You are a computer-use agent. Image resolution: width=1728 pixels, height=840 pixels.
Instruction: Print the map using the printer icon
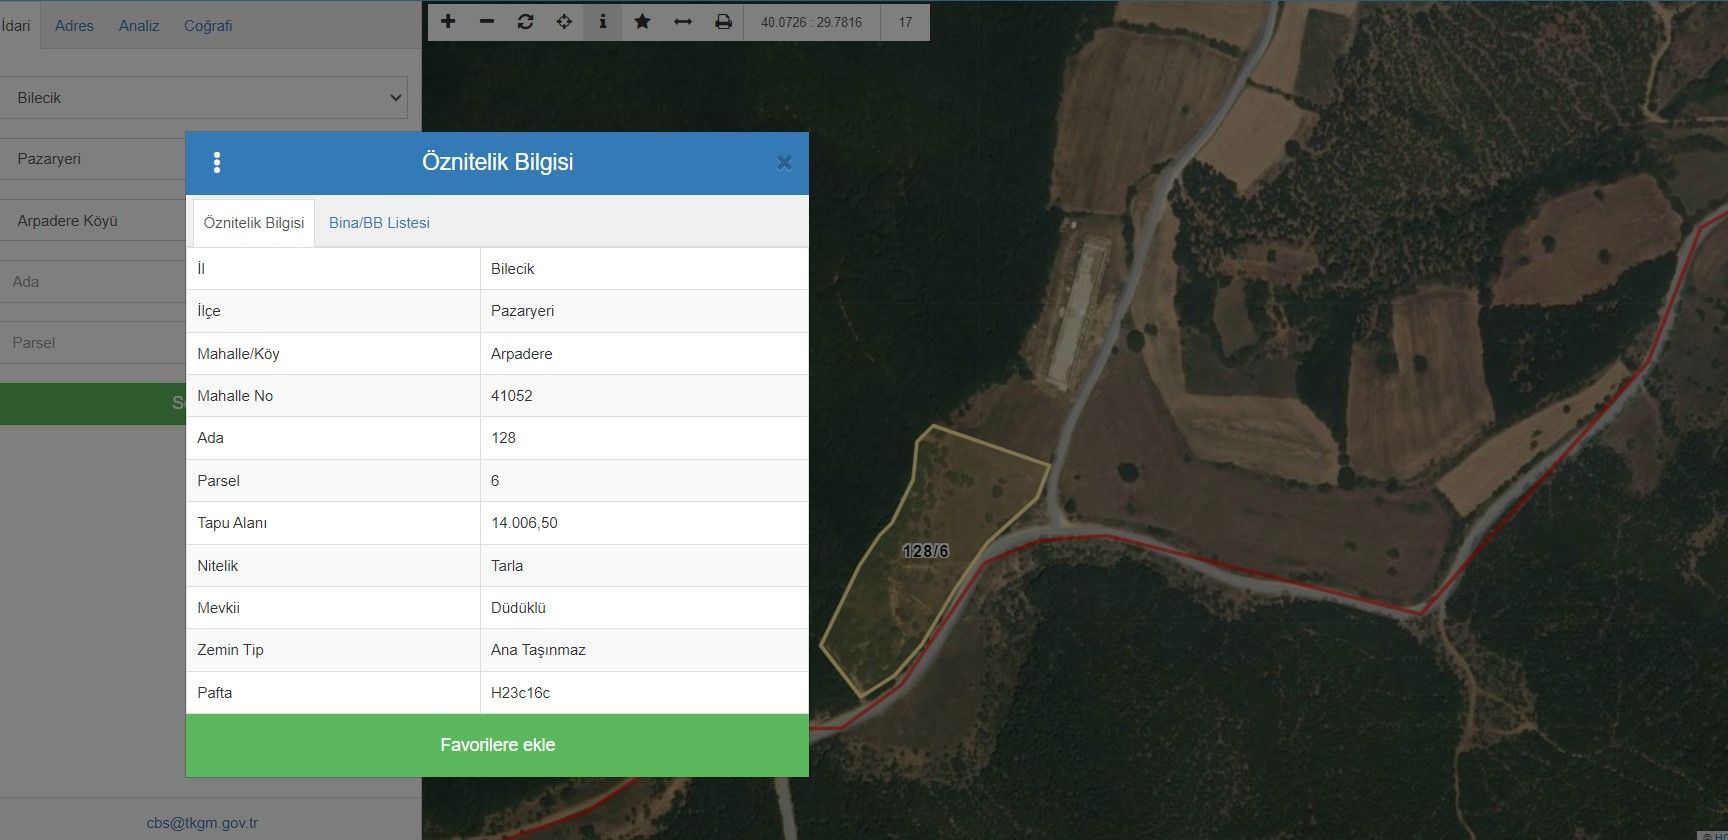pos(723,22)
